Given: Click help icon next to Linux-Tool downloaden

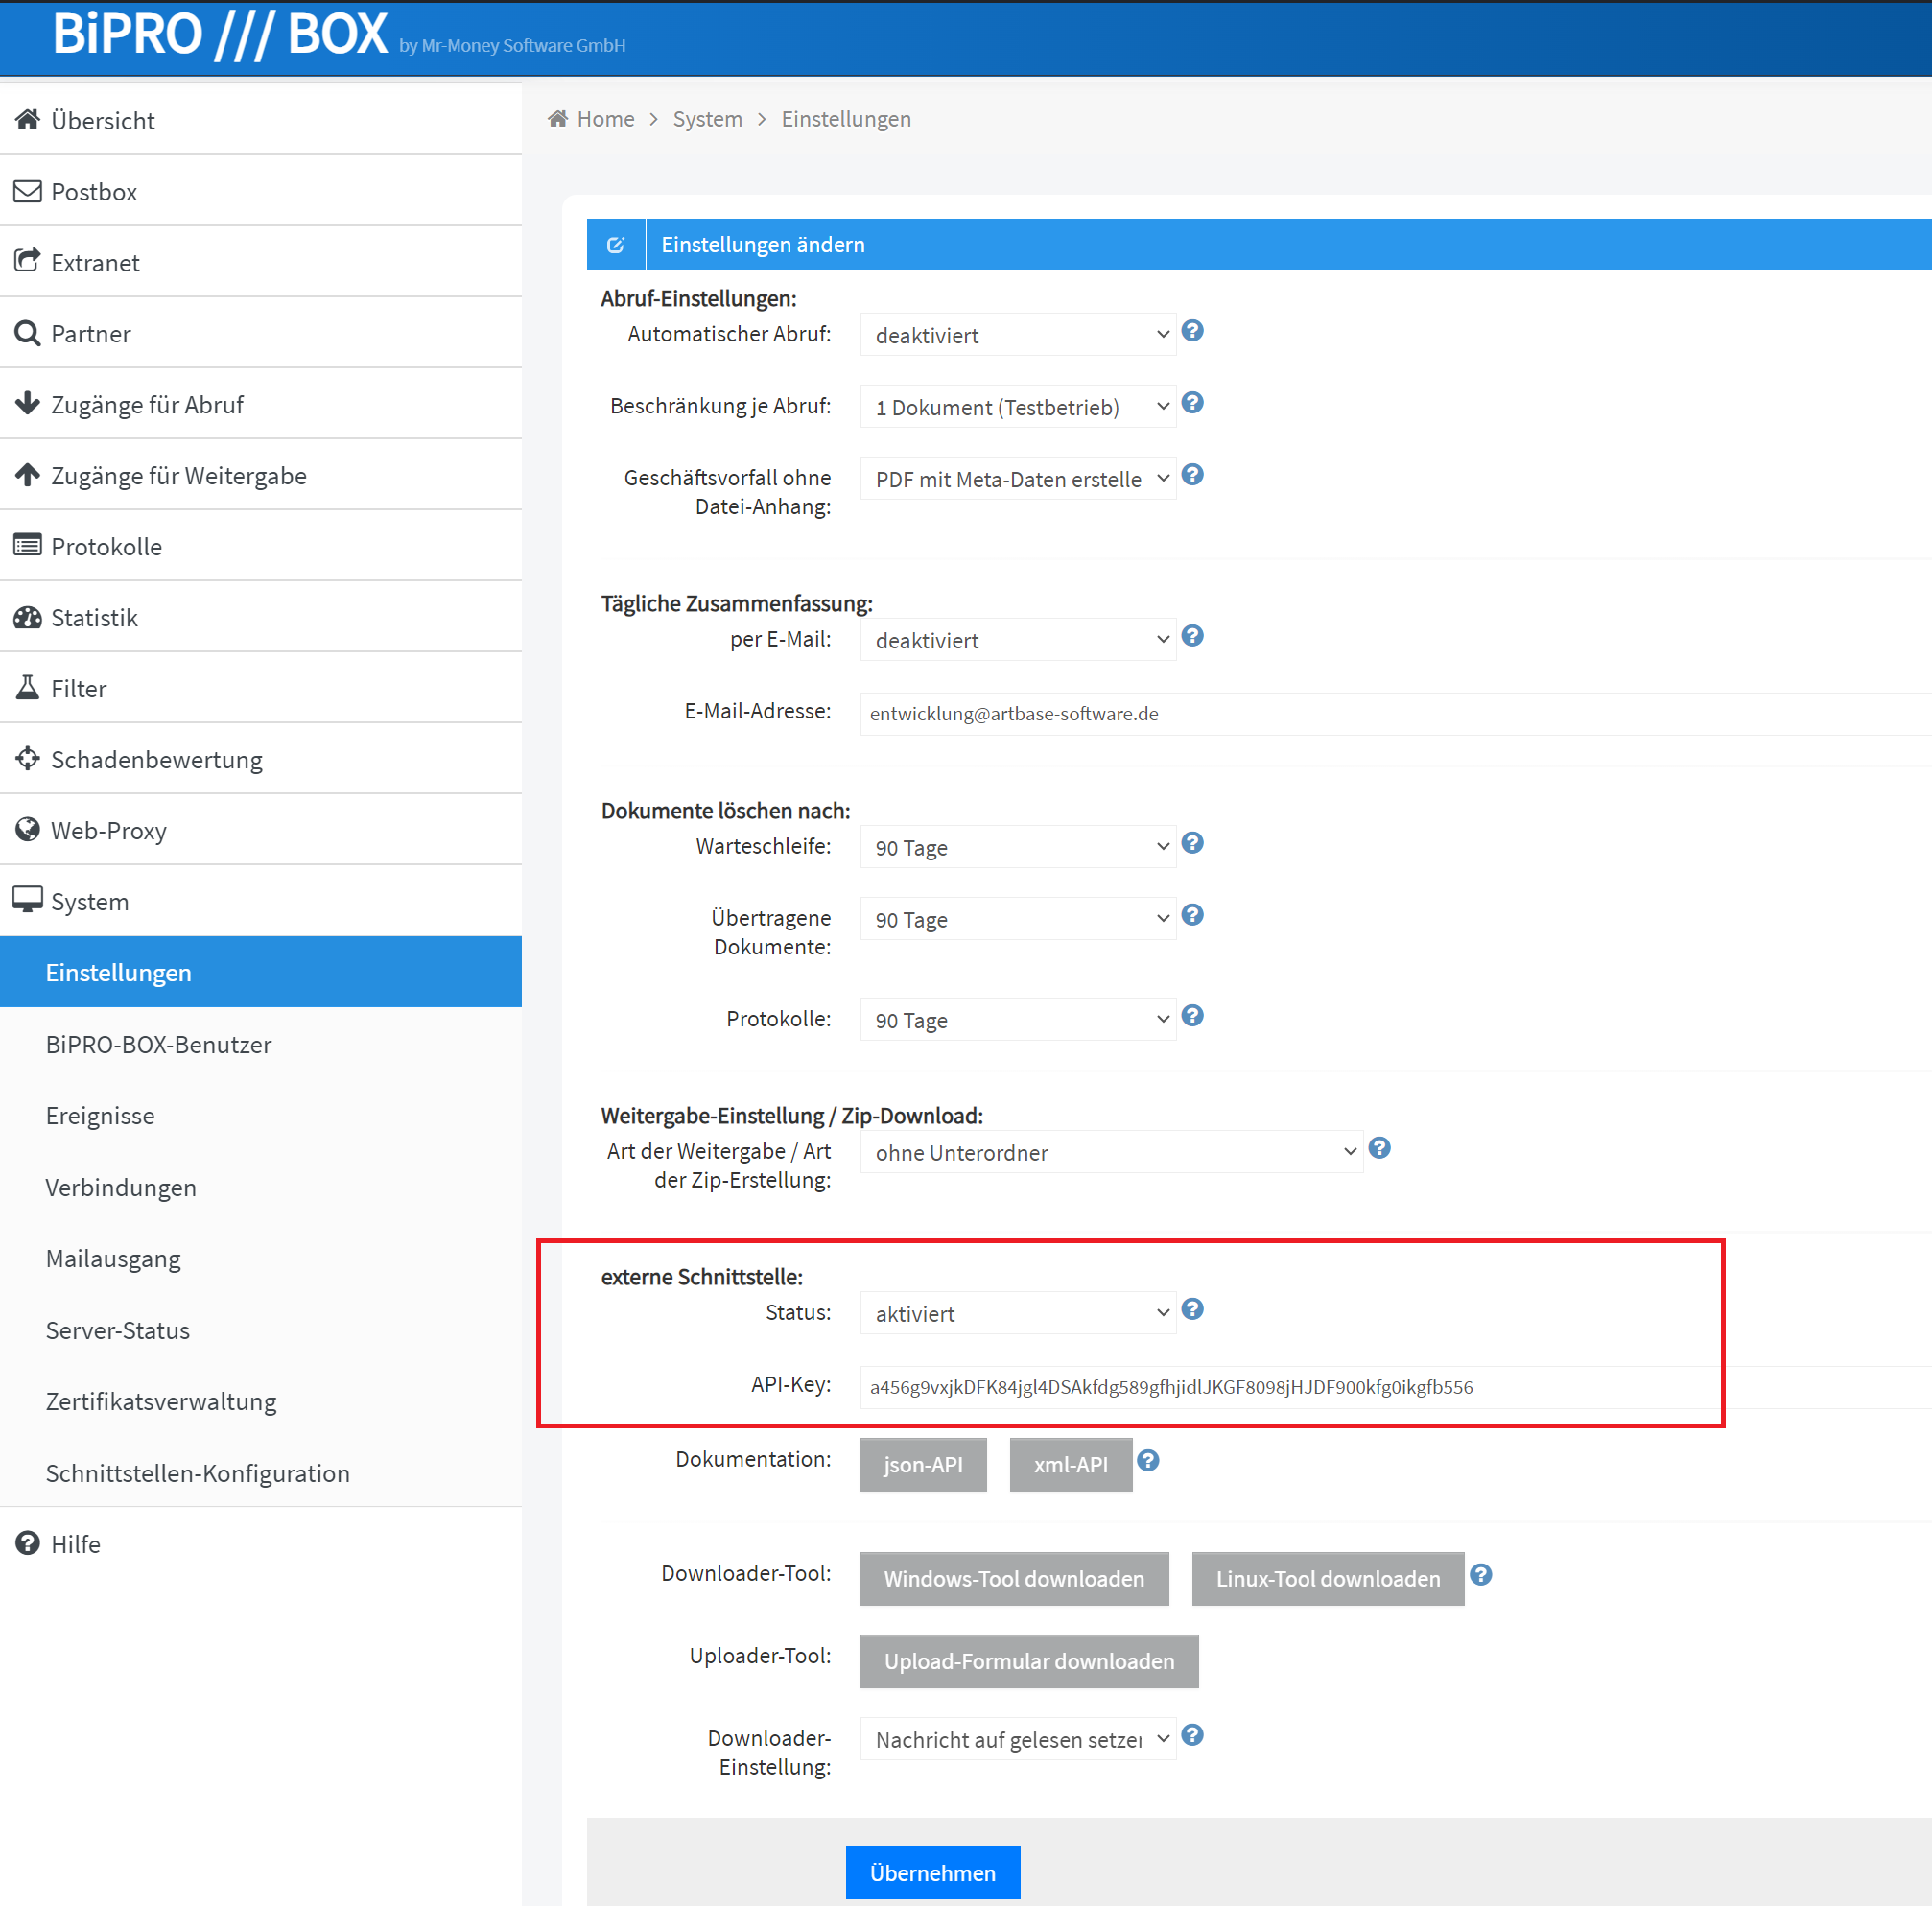Looking at the screenshot, I should [1481, 1575].
